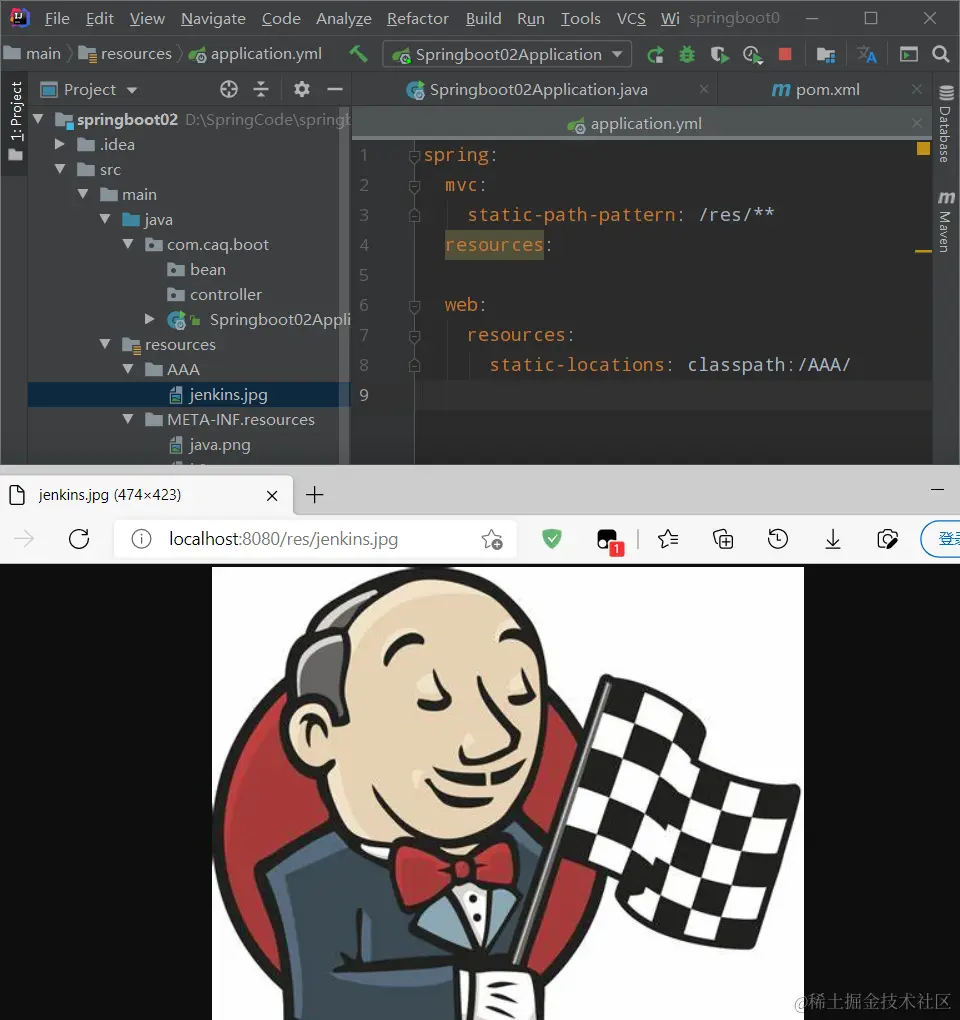Image resolution: width=960 pixels, height=1020 pixels.
Task: Open the Project panel settings gear
Action: coord(301,89)
